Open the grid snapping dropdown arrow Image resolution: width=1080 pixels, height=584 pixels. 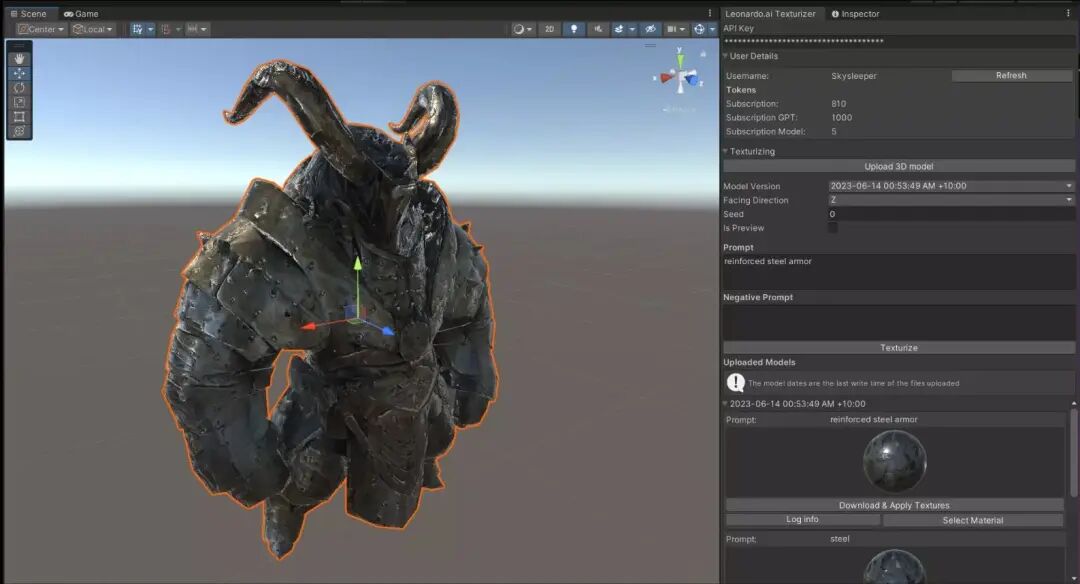(150, 29)
